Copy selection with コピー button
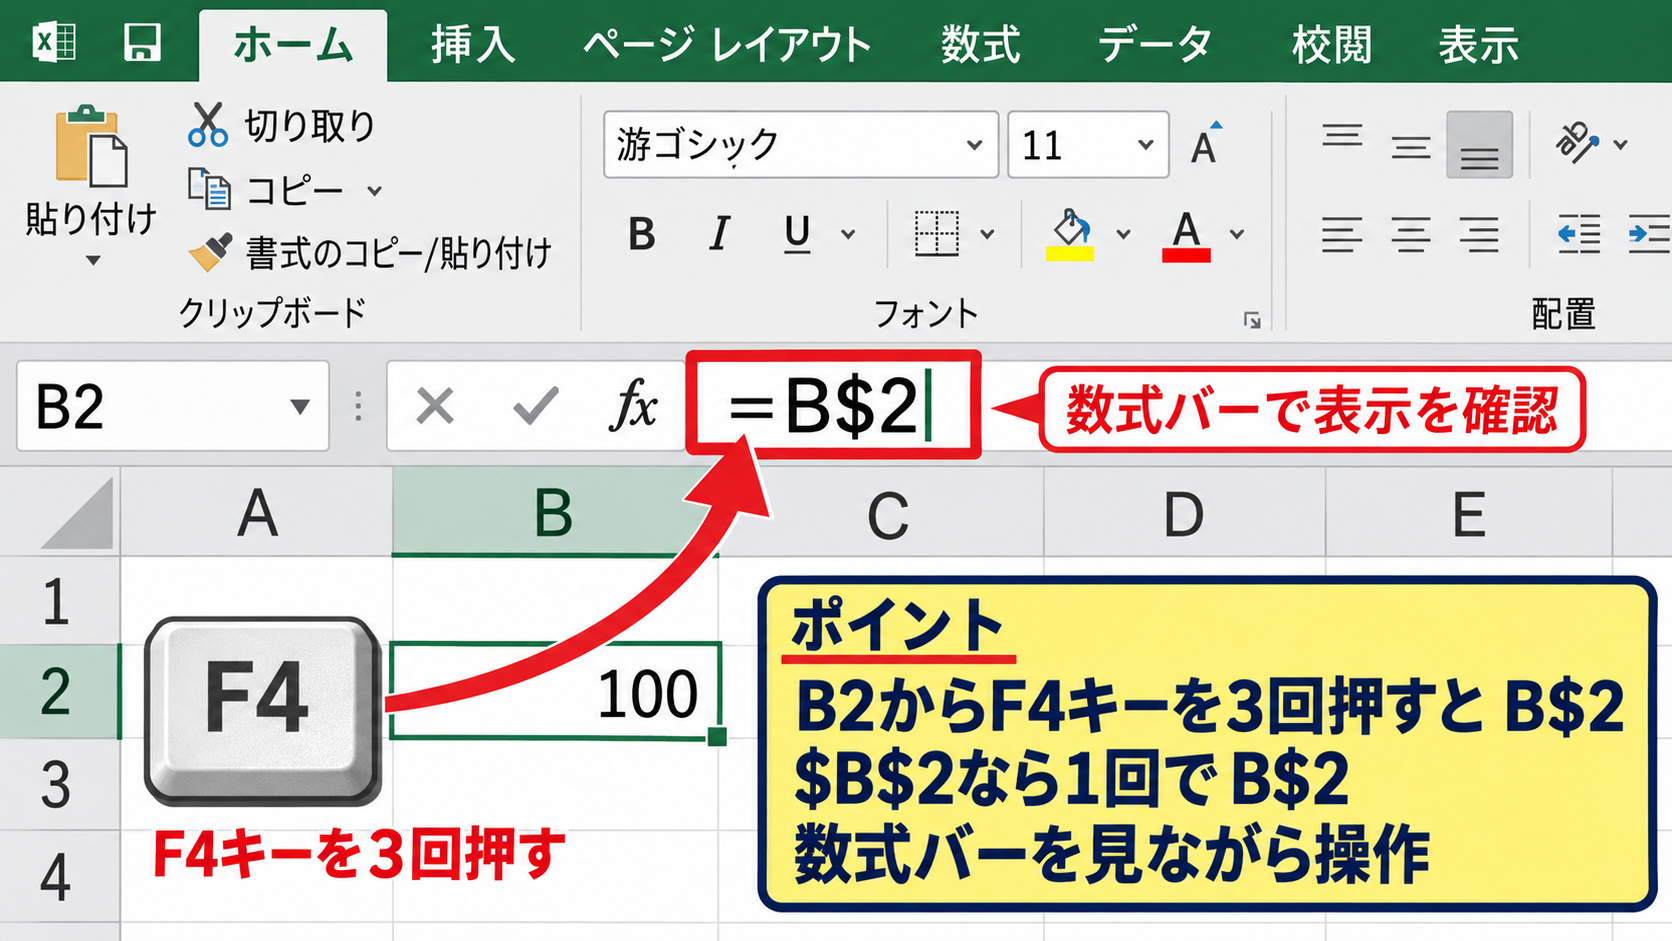Viewport: 1672px width, 941px height. click(x=268, y=190)
